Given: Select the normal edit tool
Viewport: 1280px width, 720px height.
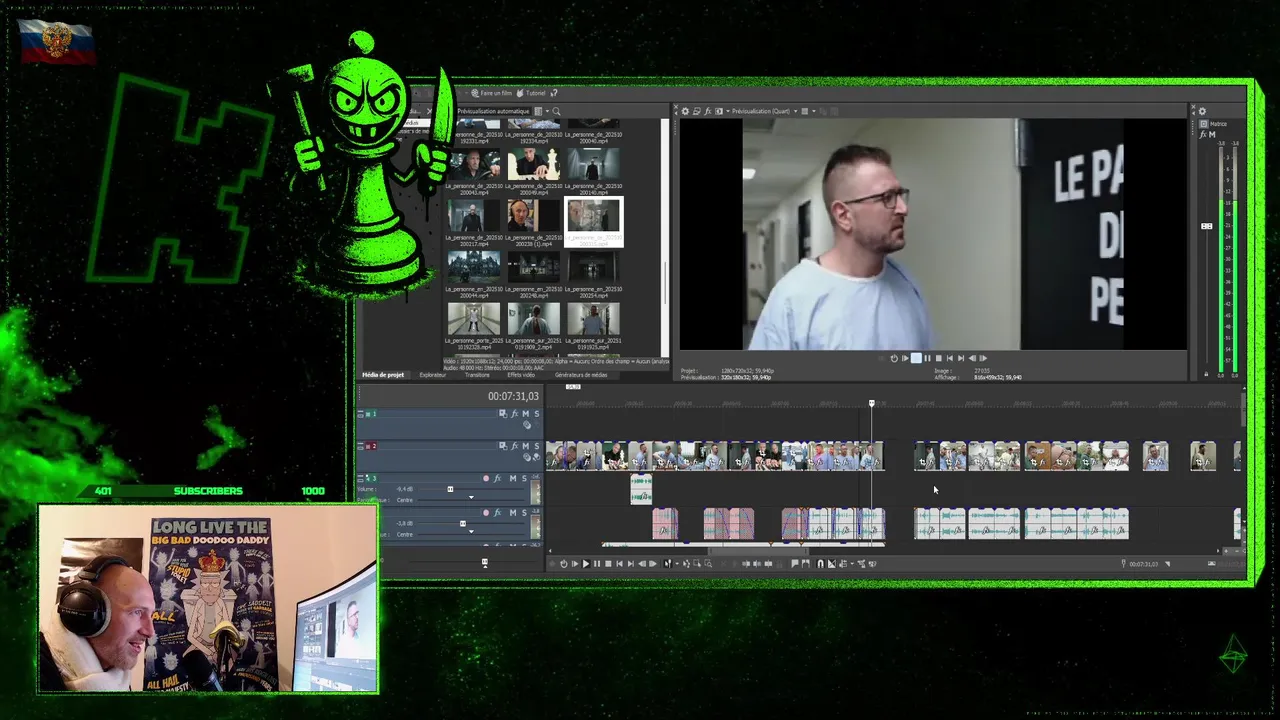Looking at the screenshot, I should pyautogui.click(x=668, y=563).
